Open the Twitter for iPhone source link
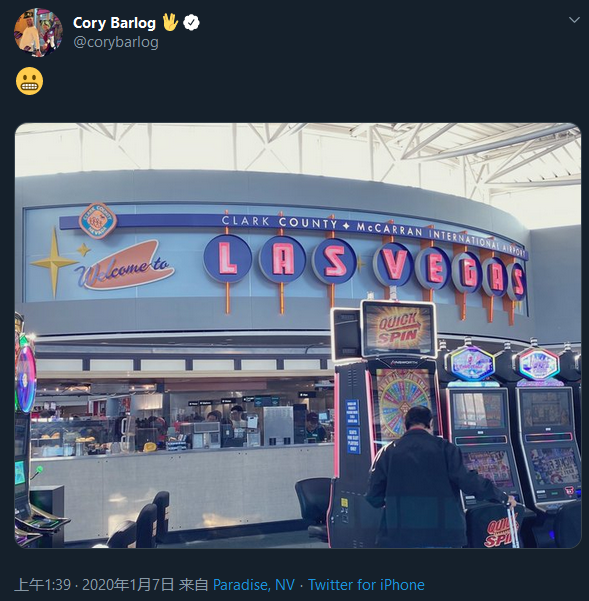The height and width of the screenshot is (601, 589). click(366, 585)
